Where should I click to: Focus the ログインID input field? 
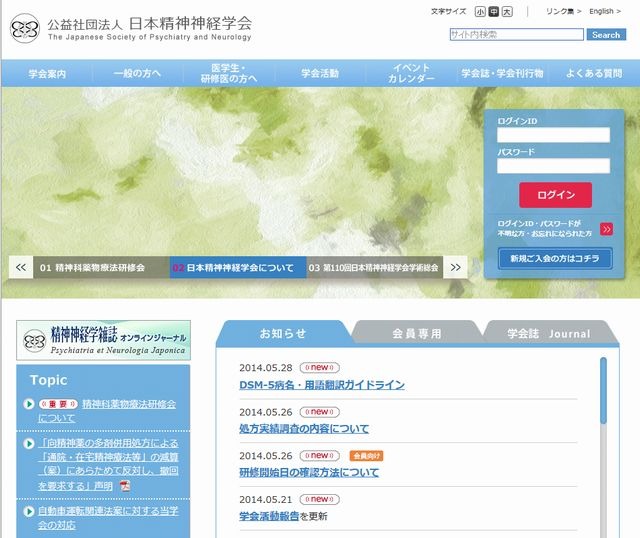click(x=553, y=135)
